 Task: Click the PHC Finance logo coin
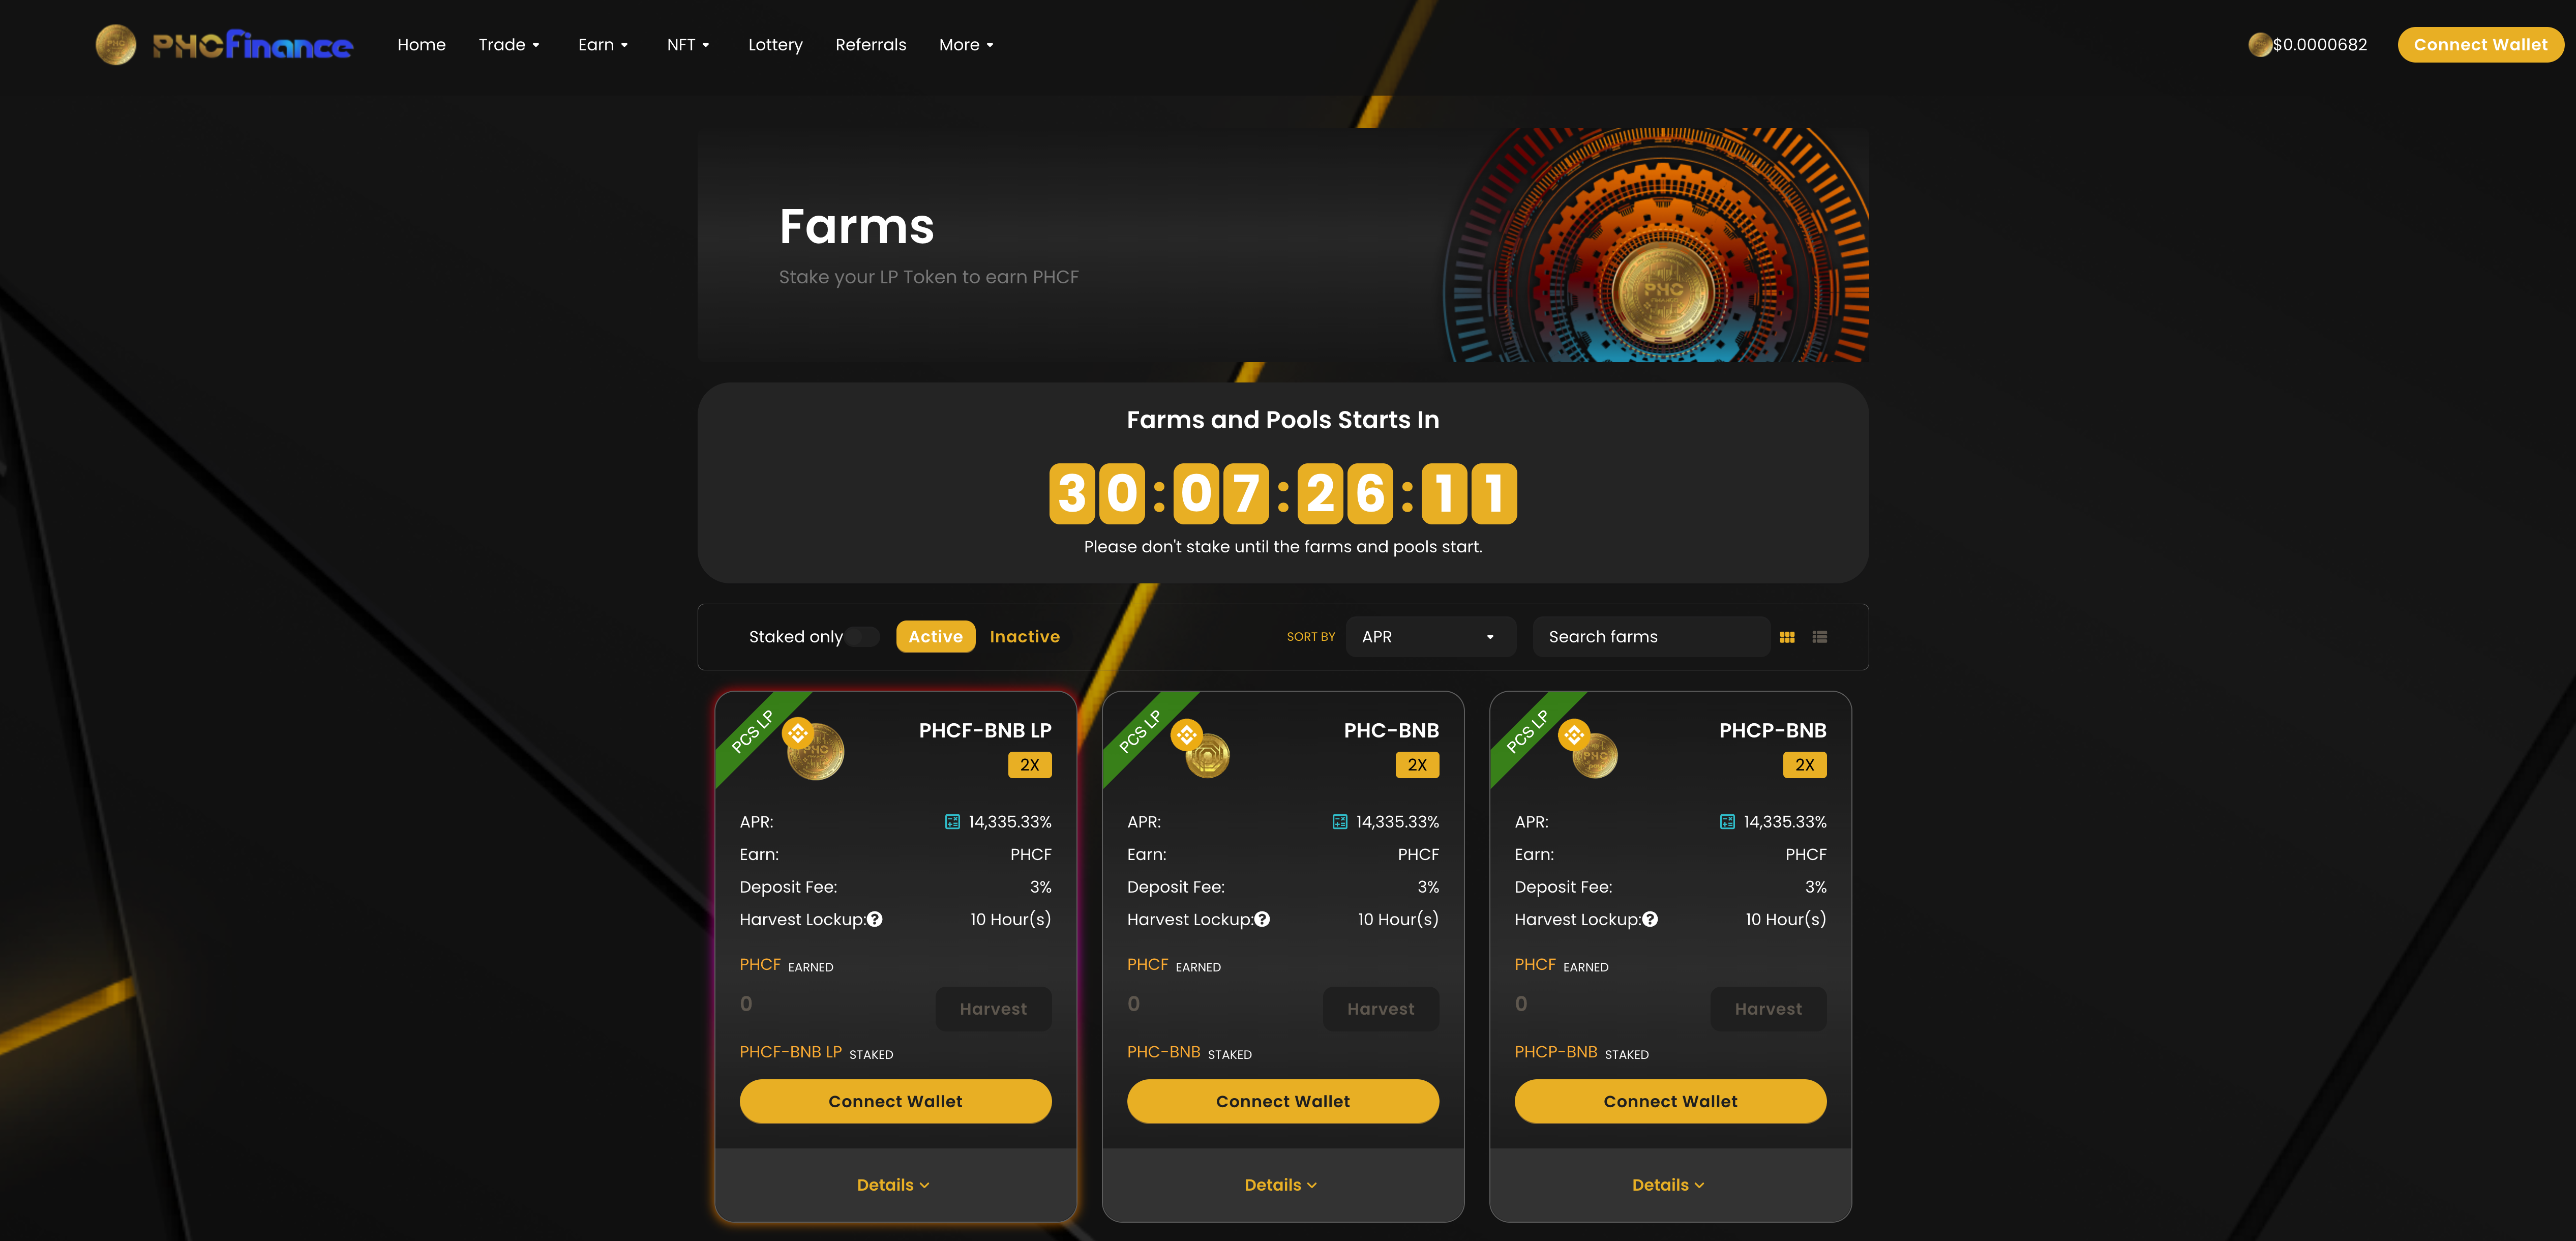(x=116, y=45)
